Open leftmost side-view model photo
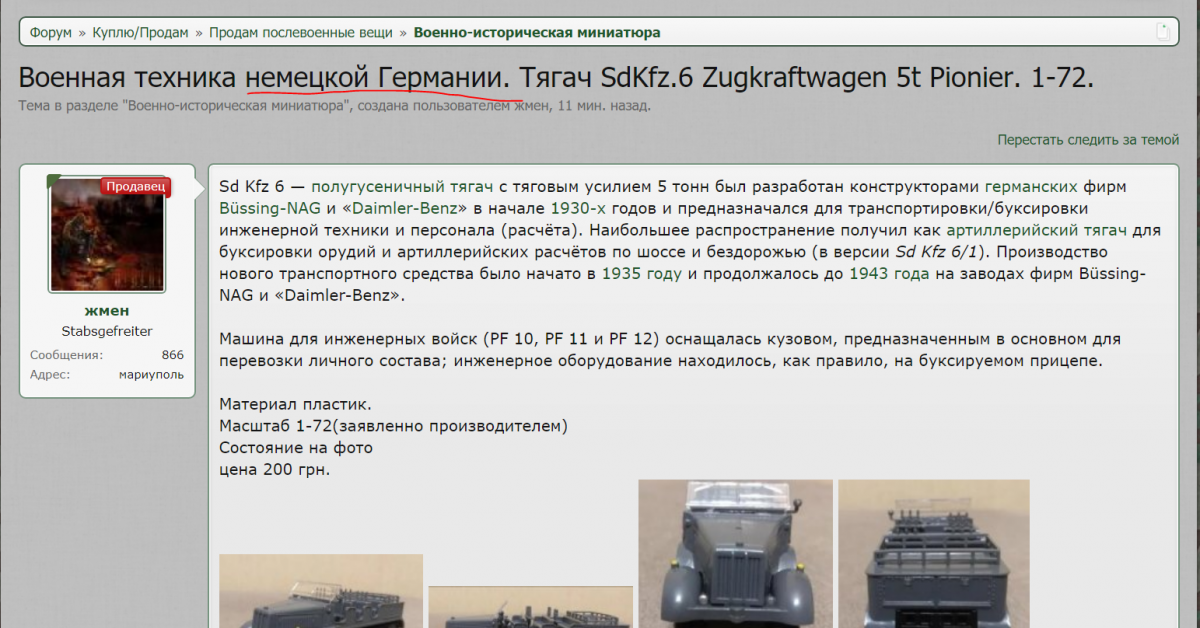The width and height of the screenshot is (1200, 628). (320, 592)
